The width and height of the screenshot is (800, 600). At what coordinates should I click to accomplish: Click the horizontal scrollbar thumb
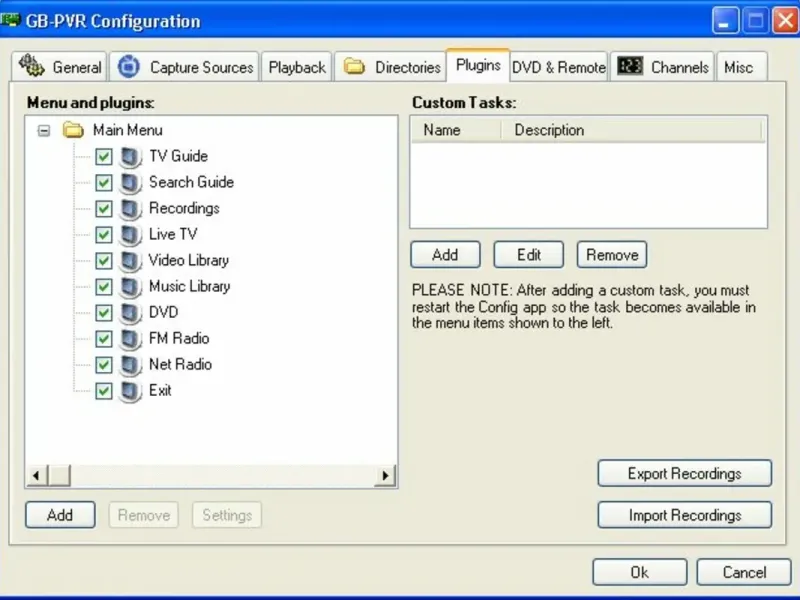pyautogui.click(x=59, y=476)
